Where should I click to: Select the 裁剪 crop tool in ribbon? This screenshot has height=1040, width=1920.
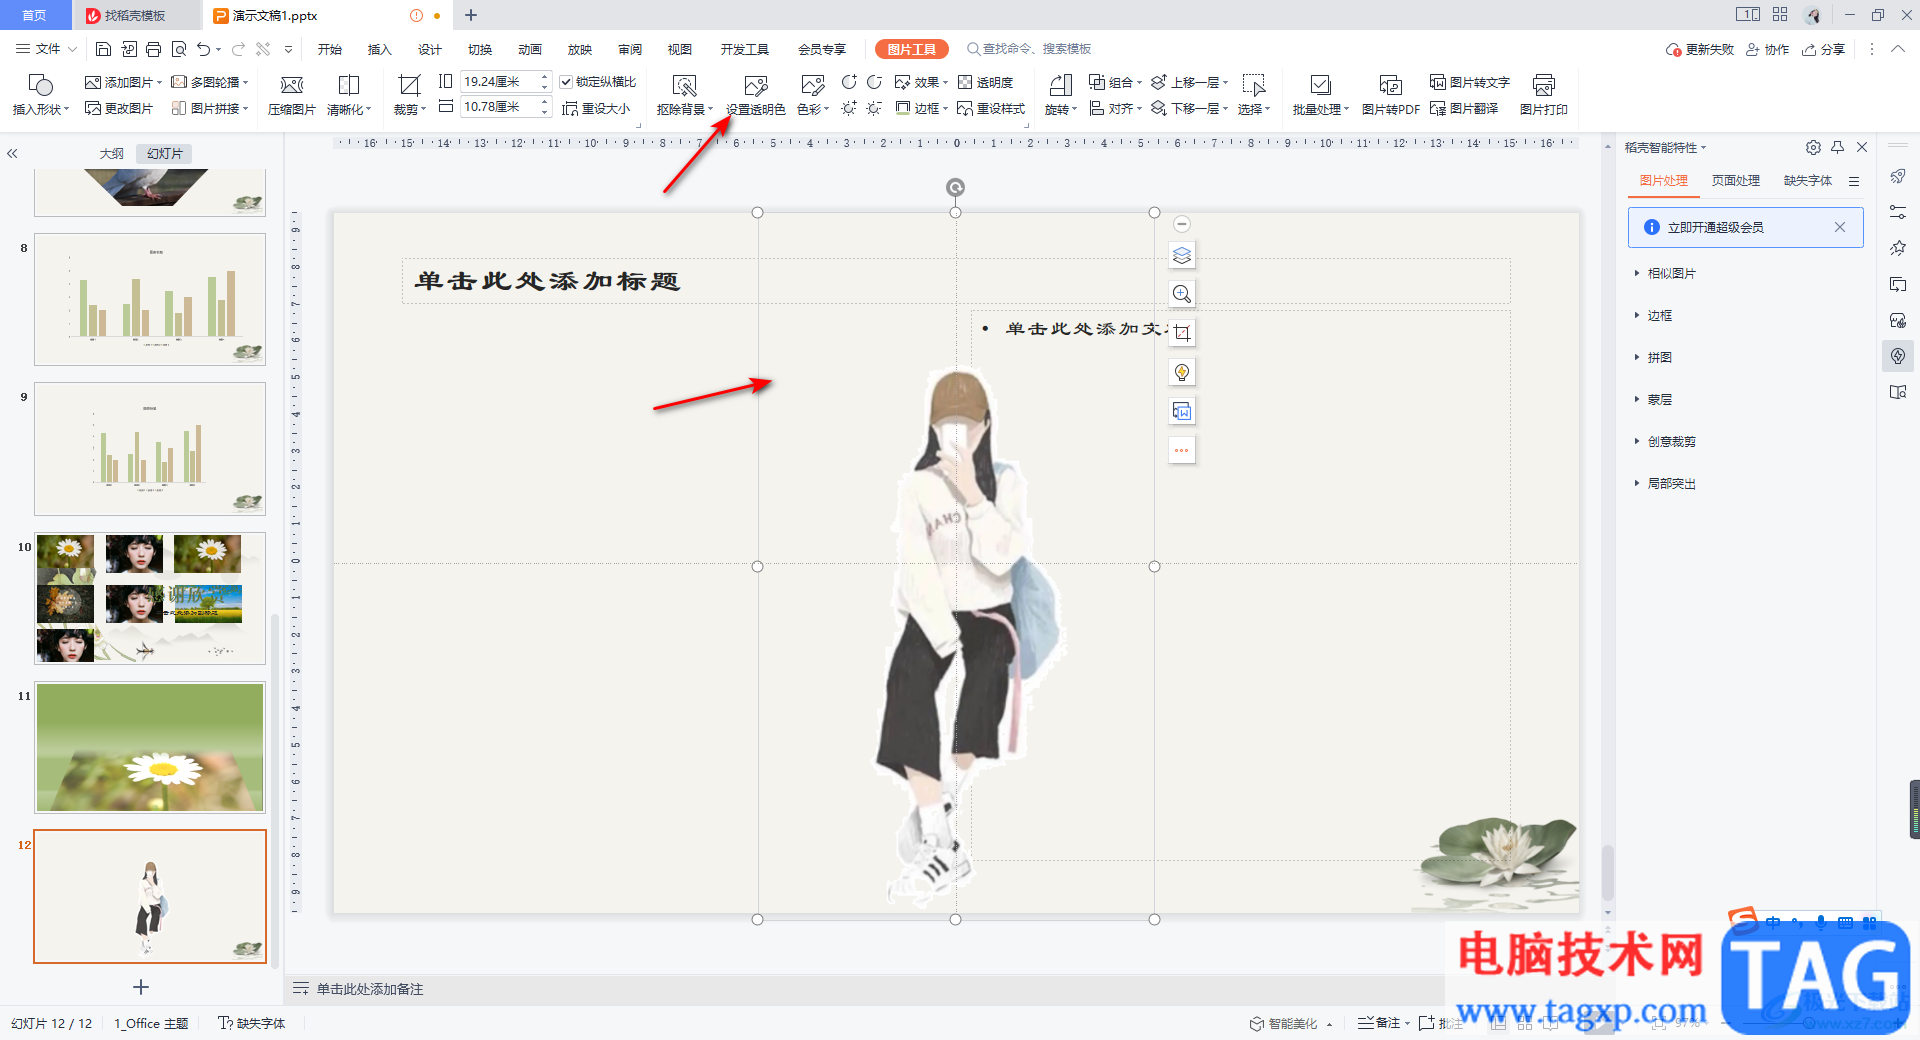[409, 86]
